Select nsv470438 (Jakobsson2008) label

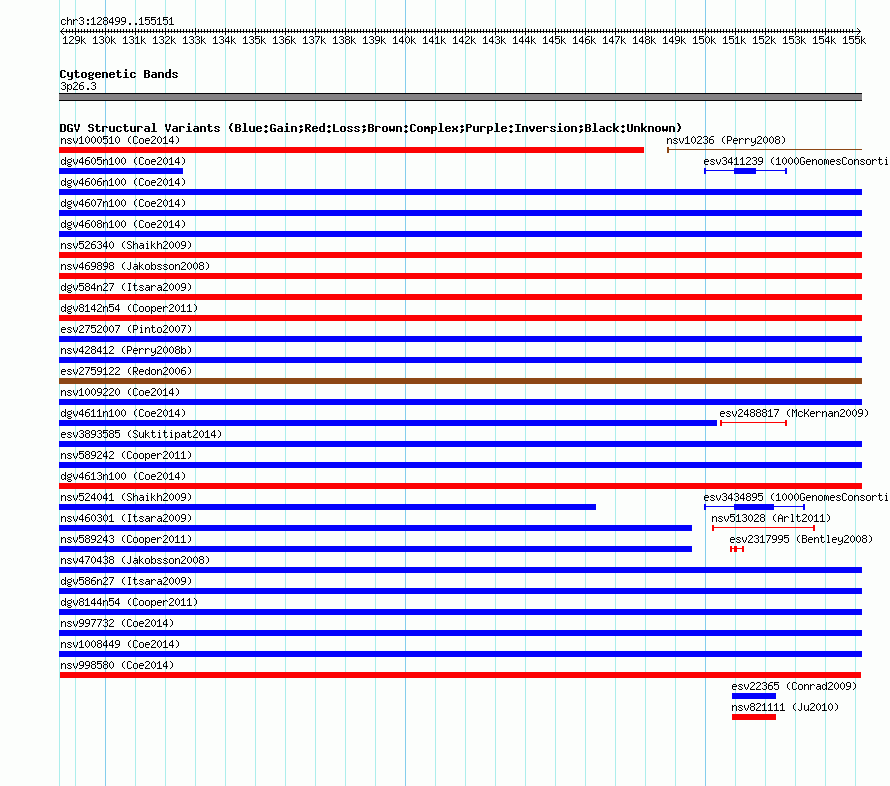(135, 560)
